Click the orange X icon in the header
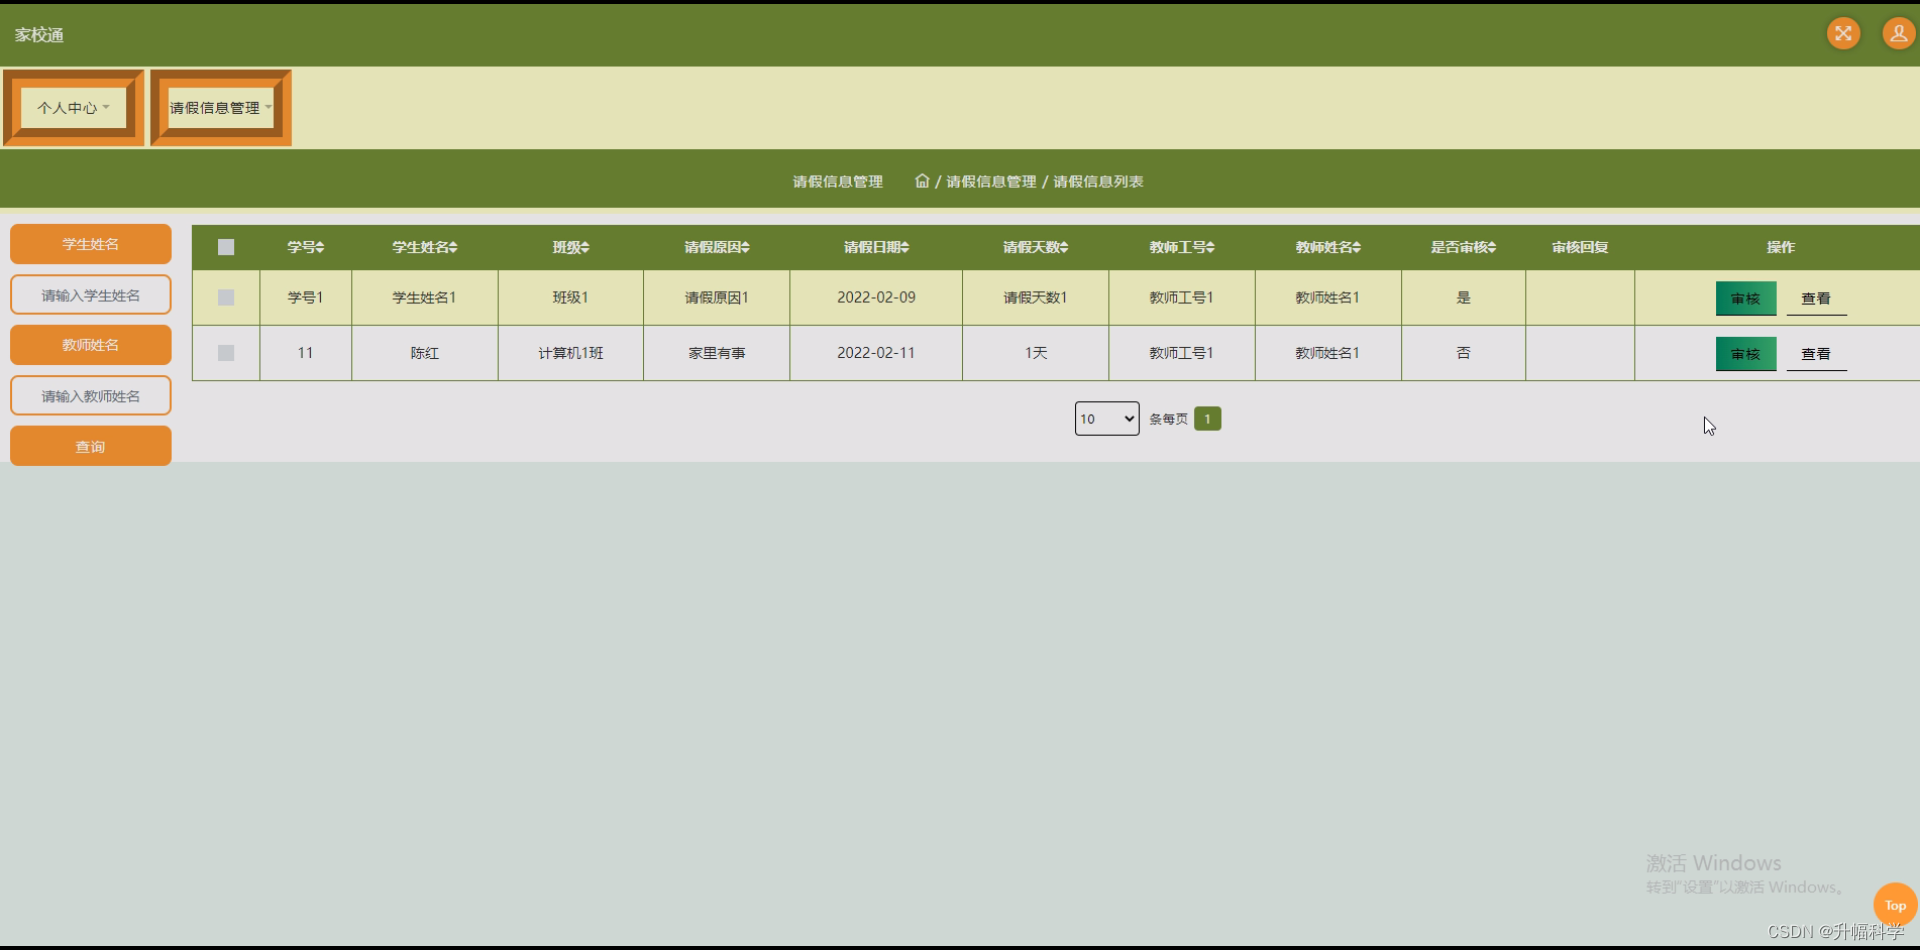 pos(1843,33)
